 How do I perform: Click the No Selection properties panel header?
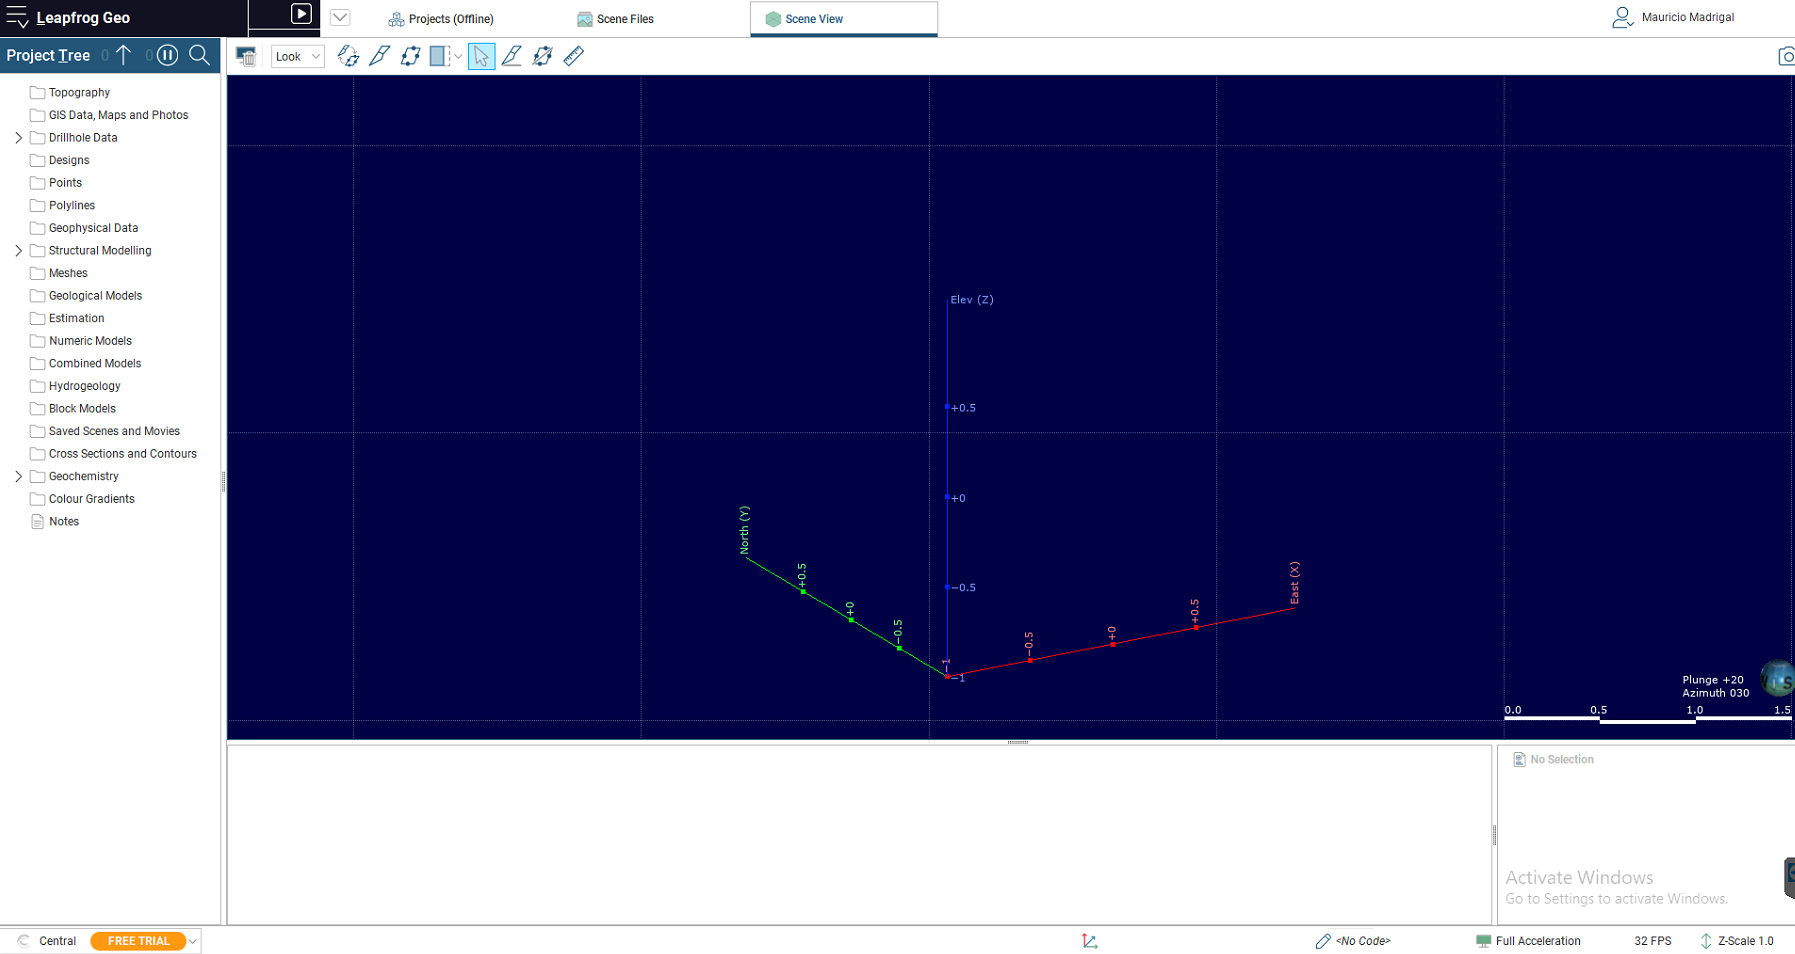click(1553, 760)
